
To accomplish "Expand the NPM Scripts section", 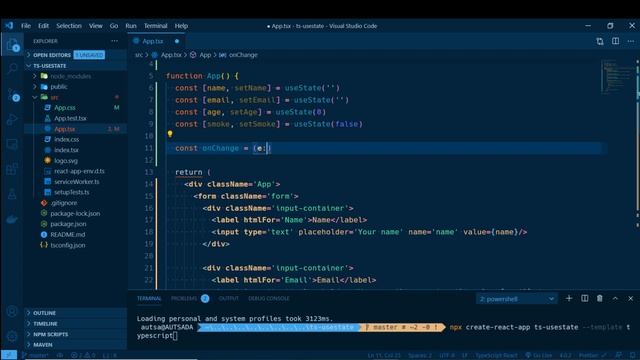I will 76,334.
